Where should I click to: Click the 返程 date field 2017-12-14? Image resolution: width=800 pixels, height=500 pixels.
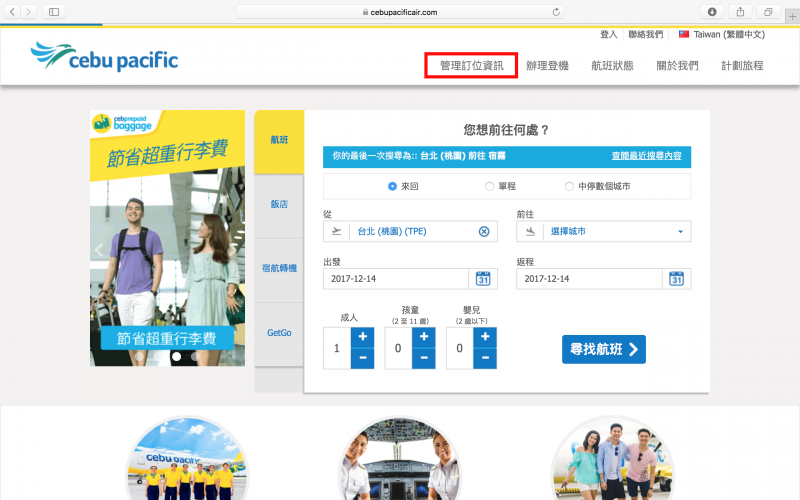589,279
